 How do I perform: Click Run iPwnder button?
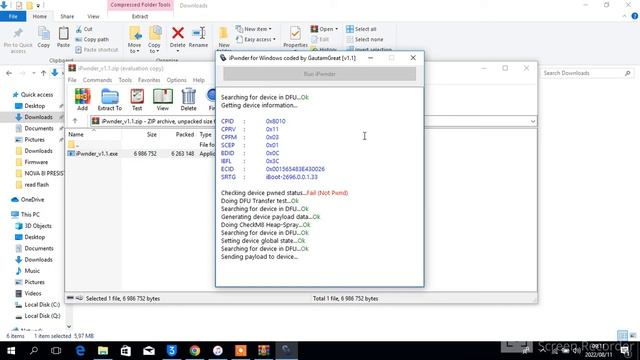[320, 74]
